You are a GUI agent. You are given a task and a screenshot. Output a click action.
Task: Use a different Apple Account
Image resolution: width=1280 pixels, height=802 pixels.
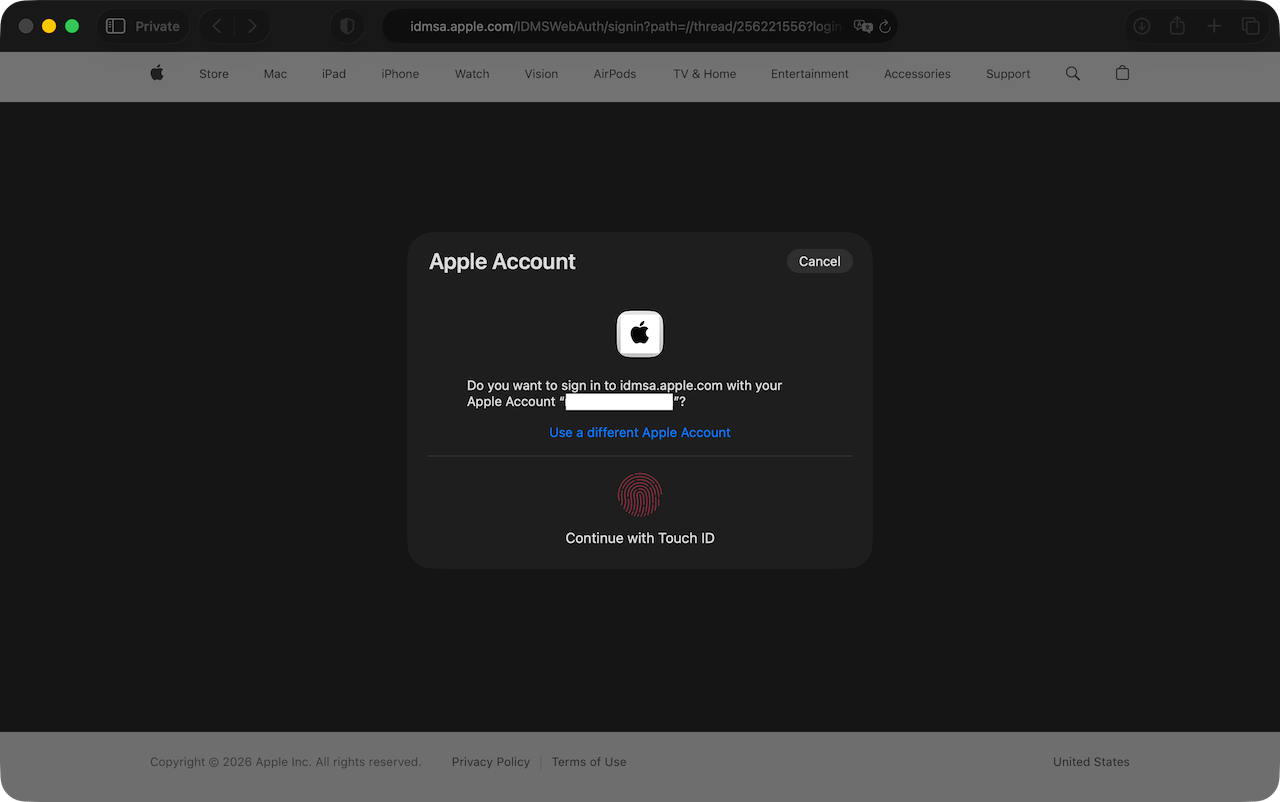pyautogui.click(x=640, y=432)
